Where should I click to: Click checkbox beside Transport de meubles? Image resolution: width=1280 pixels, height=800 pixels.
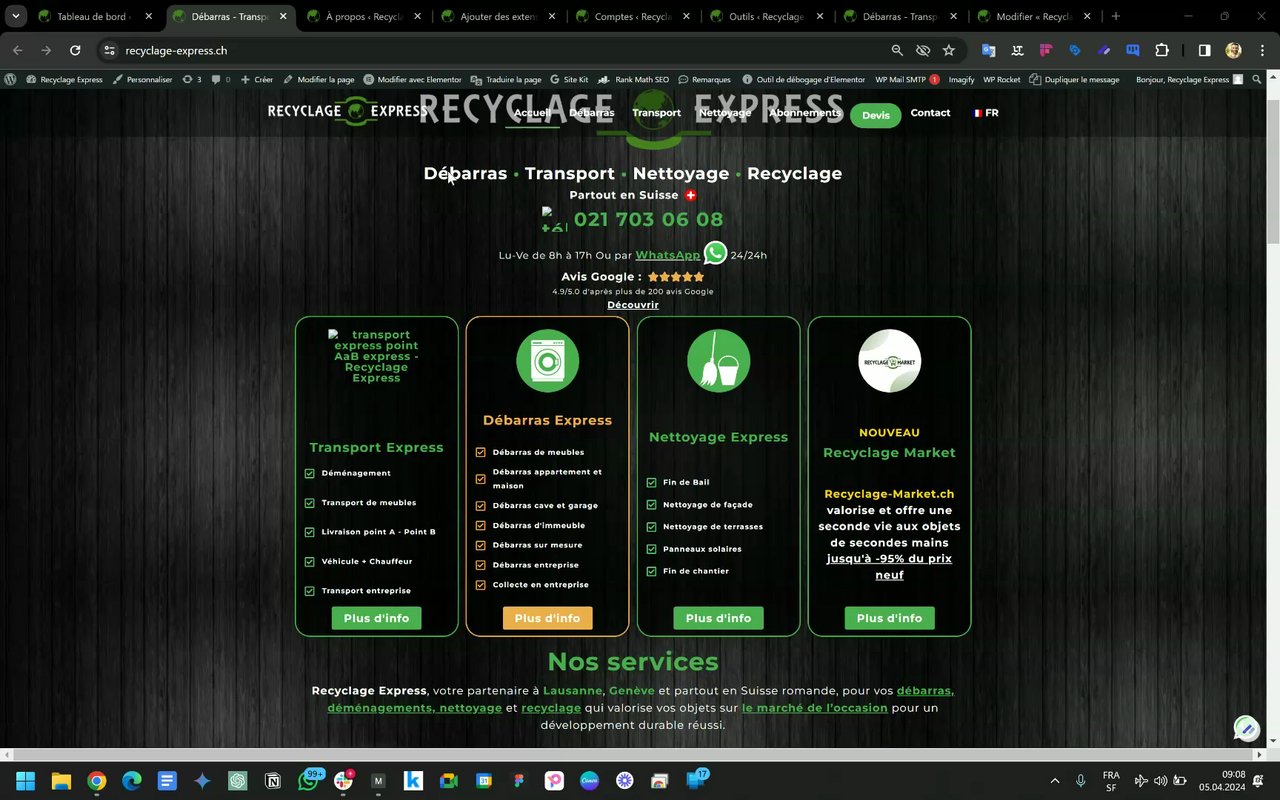click(309, 503)
